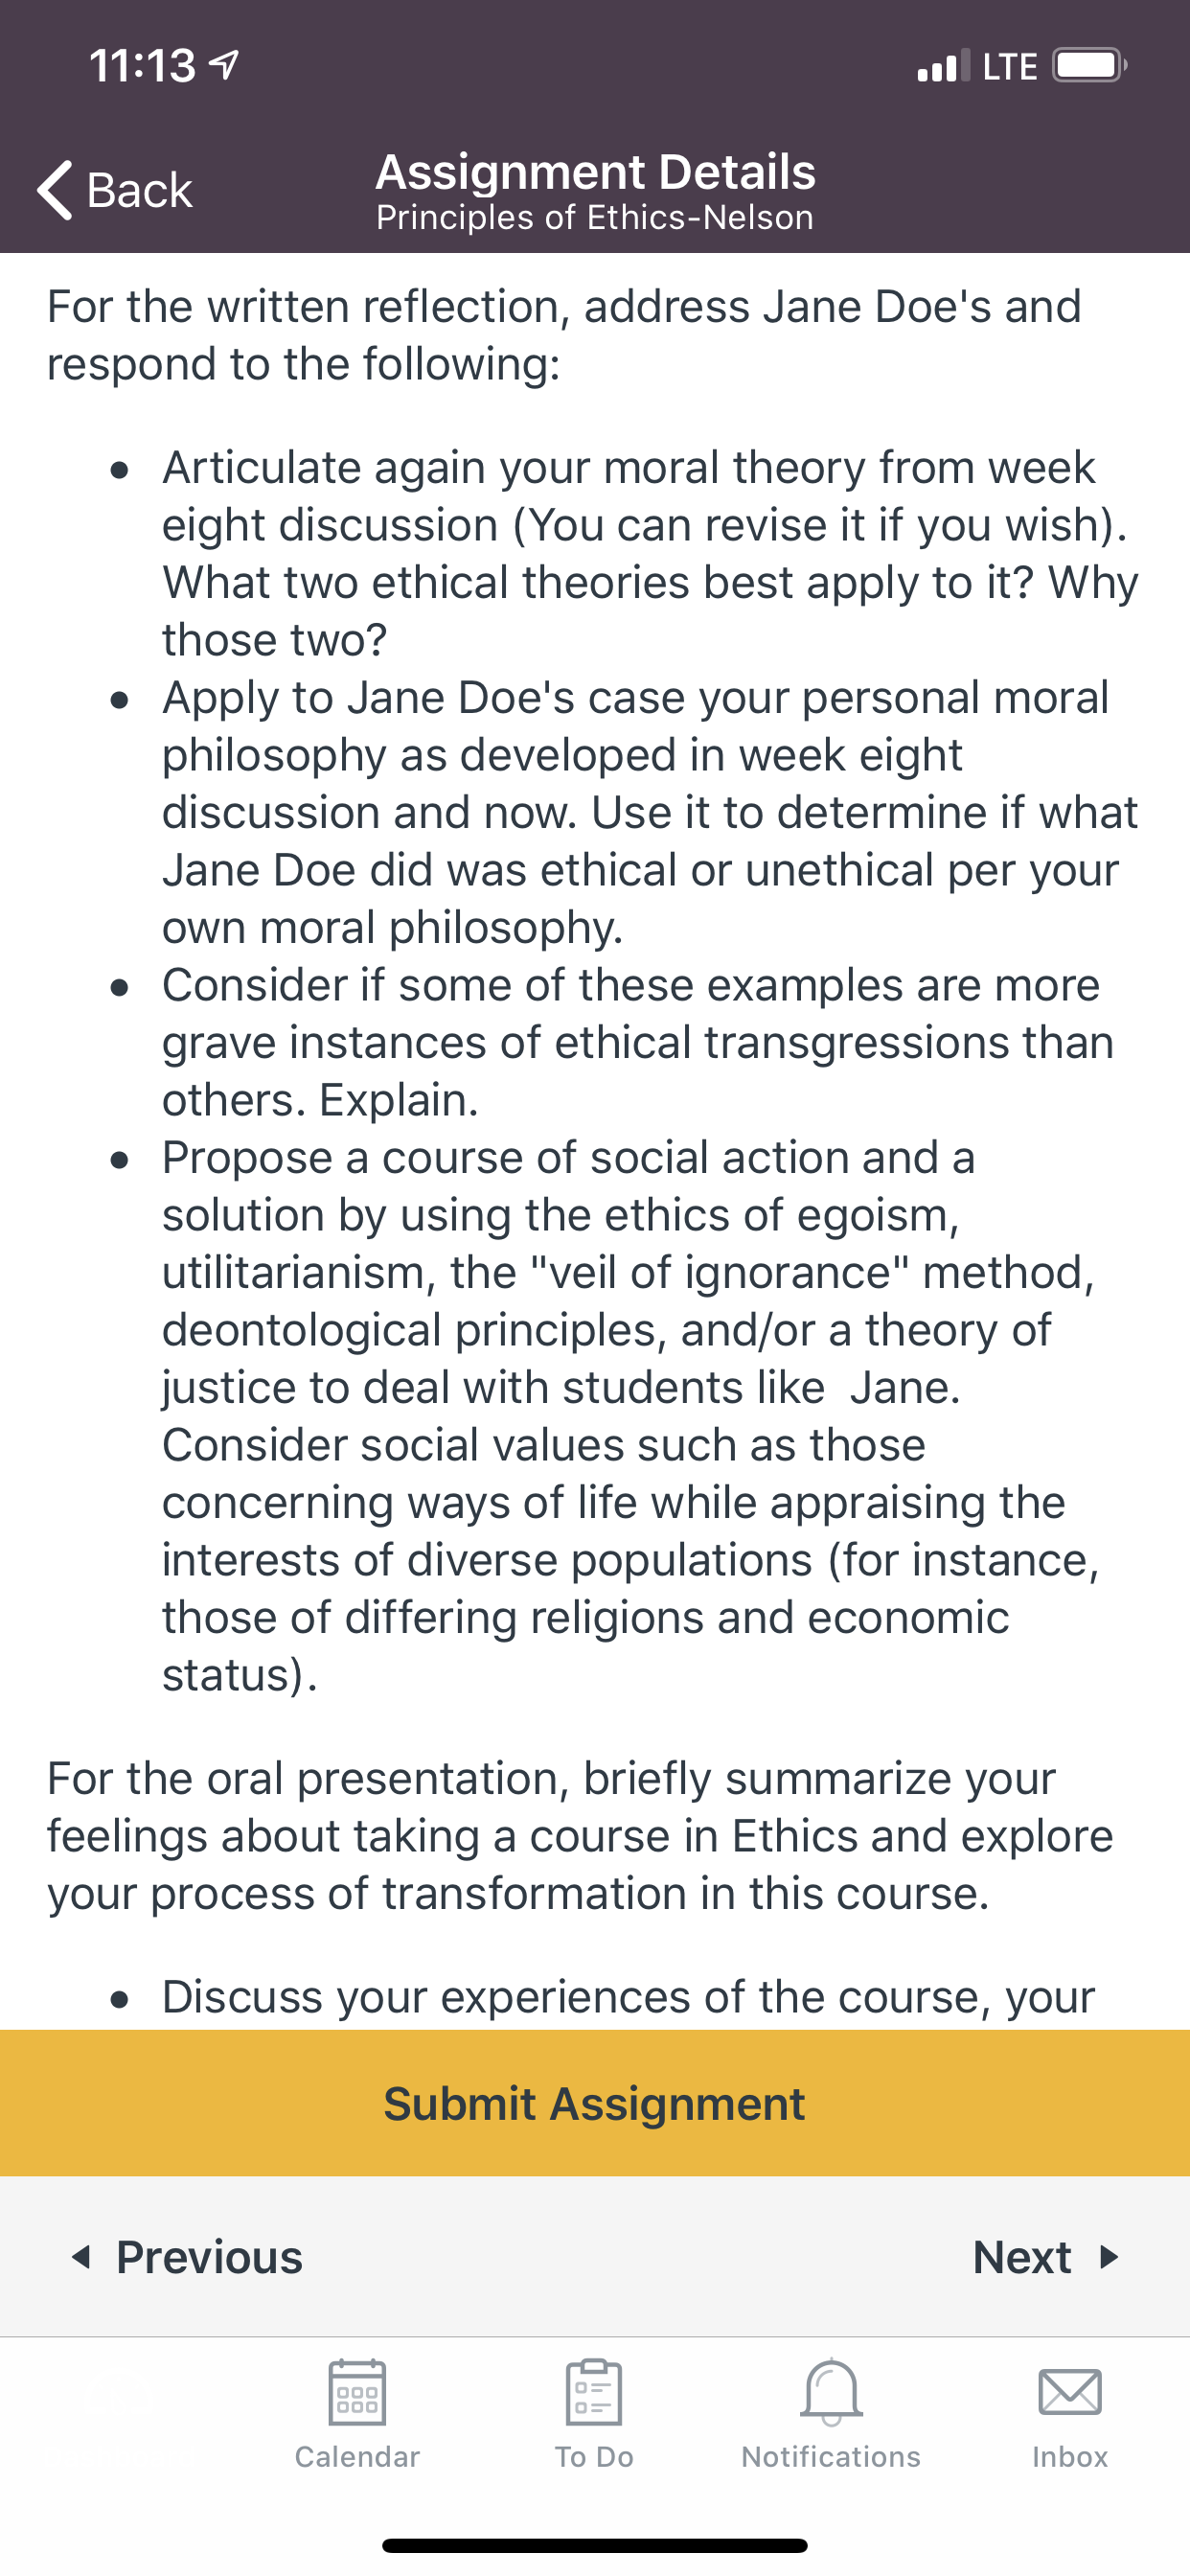Tap the battery indicator in status bar
The image size is (1190, 2576).
[1089, 66]
